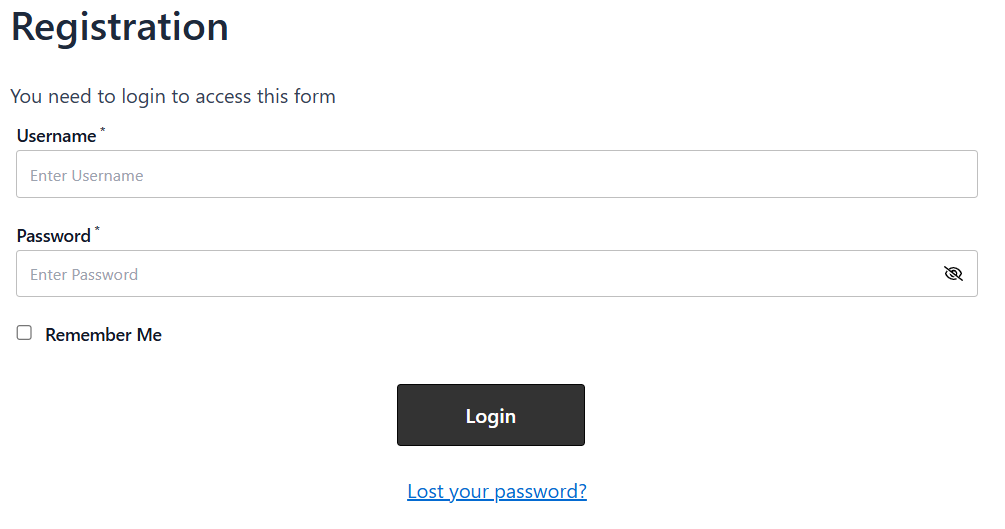Click the Remember Me label text
This screenshot has height=529, width=1005.
coord(103,335)
